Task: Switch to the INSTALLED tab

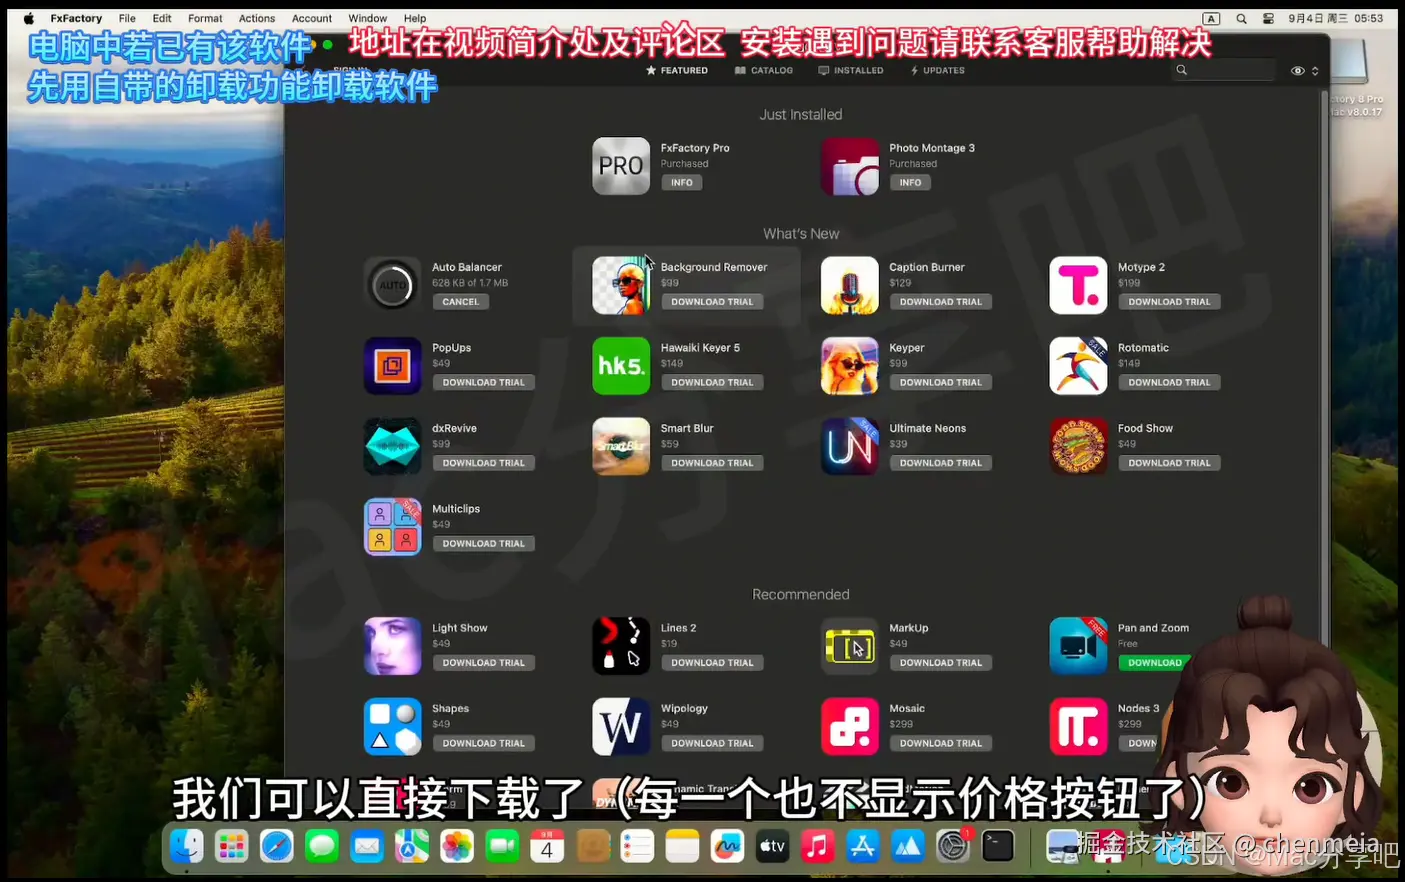Action: tap(850, 70)
